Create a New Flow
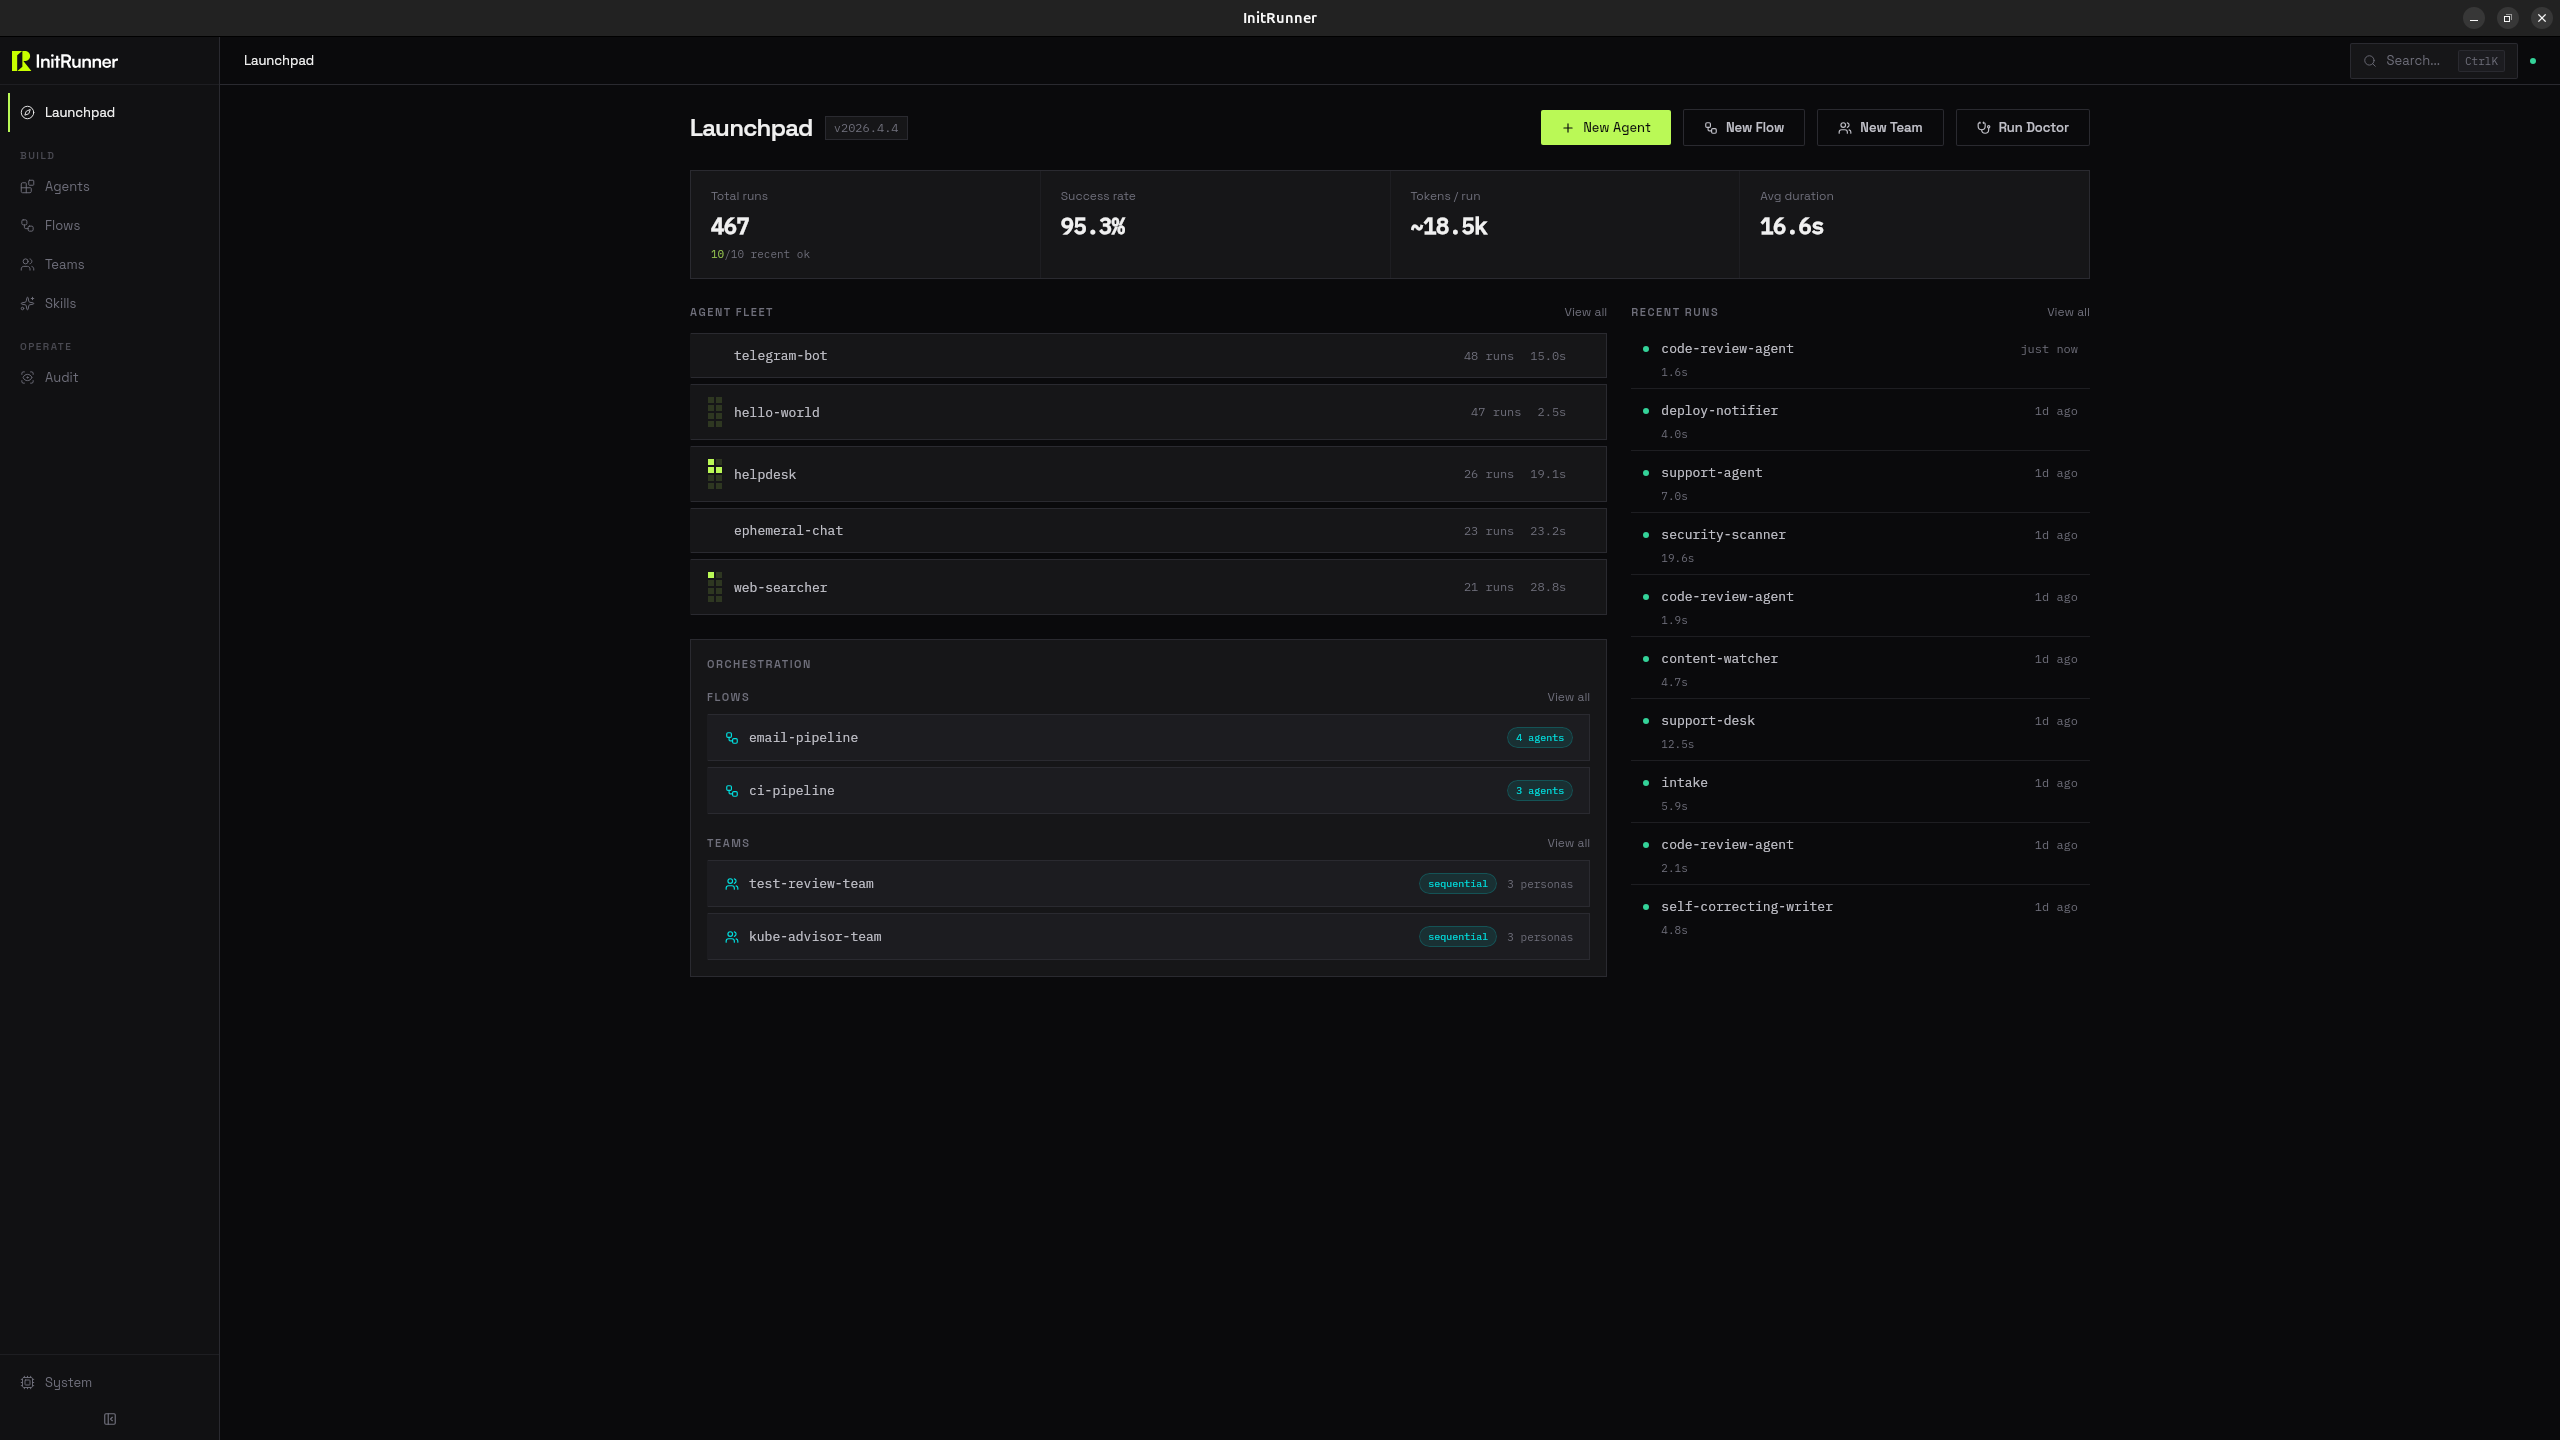 click(1744, 128)
